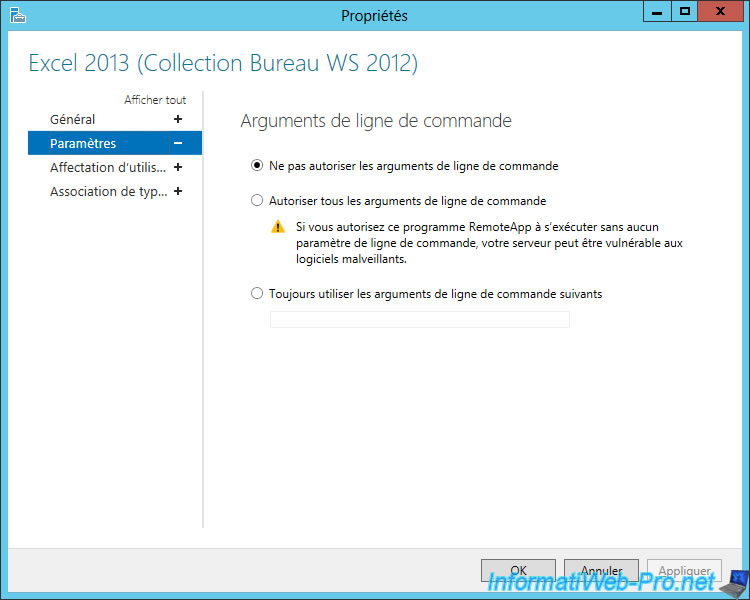The width and height of the screenshot is (750, 600).
Task: Select 'Autoriser tous les arguments' radio option
Action: pyautogui.click(x=257, y=200)
